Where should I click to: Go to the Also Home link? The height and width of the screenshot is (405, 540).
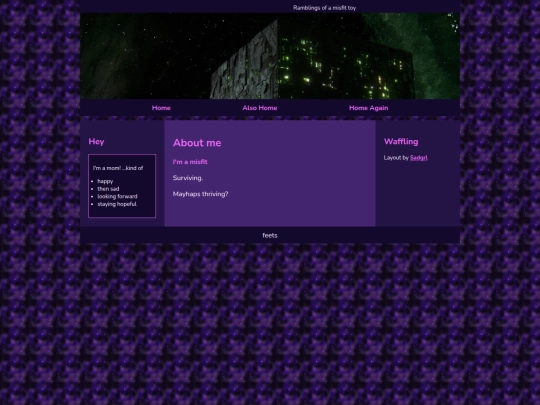[x=260, y=108]
